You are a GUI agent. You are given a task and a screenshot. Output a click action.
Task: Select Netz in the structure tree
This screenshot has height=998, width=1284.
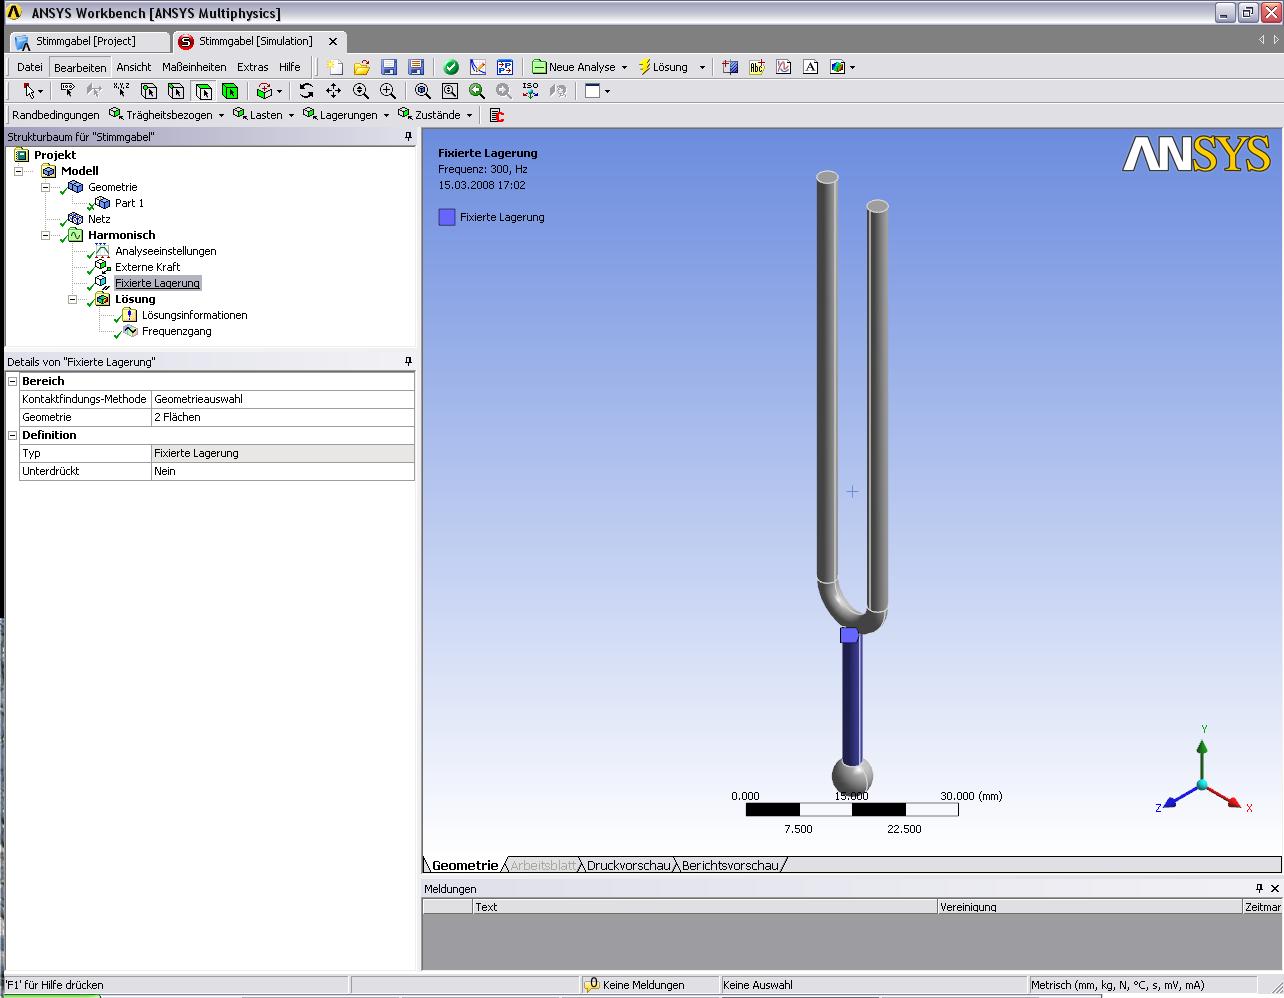(x=99, y=219)
